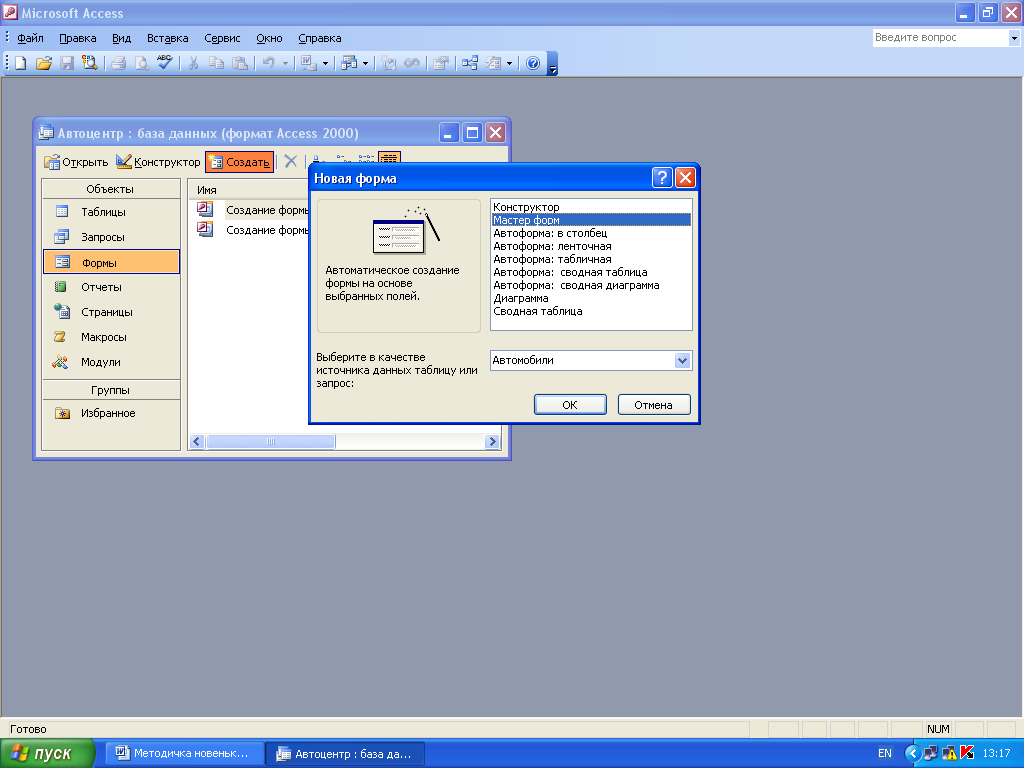
Task: Switch to Макросы objects
Action: click(111, 337)
